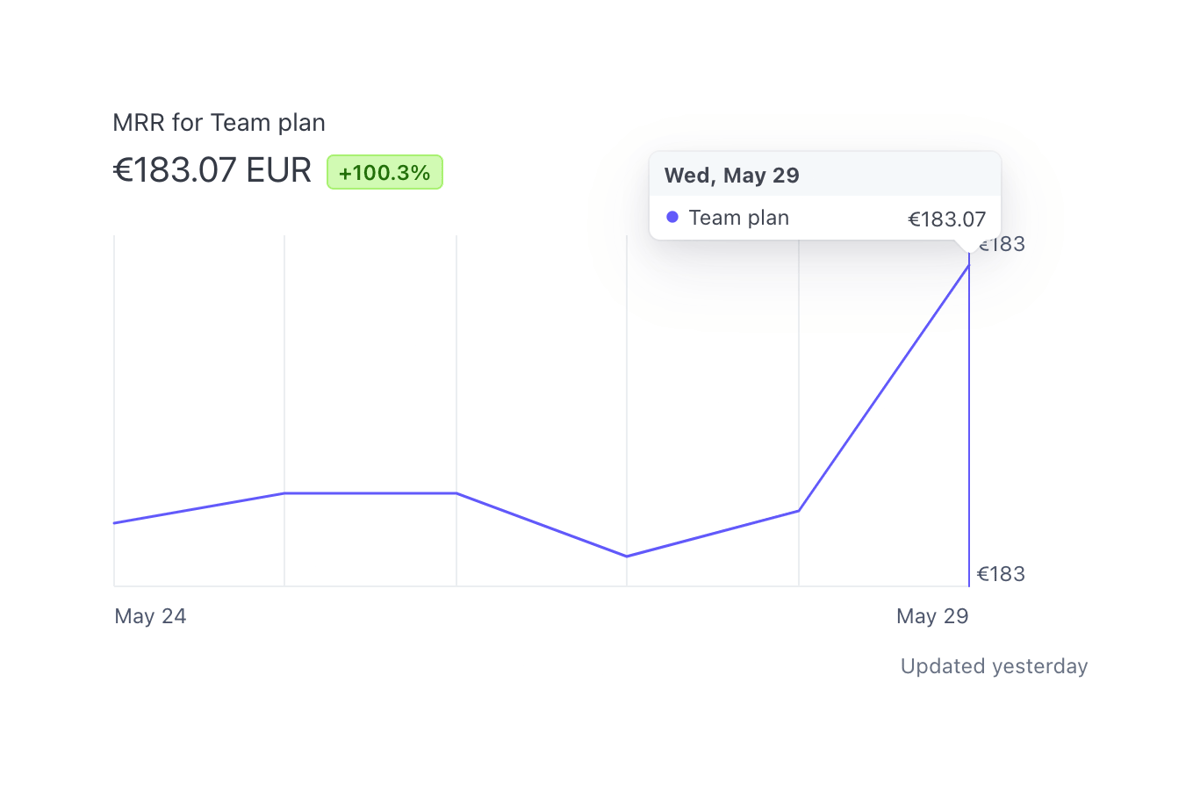The image size is (1200, 790).
Task: Click the peak data point on May 29
Action: click(968, 262)
